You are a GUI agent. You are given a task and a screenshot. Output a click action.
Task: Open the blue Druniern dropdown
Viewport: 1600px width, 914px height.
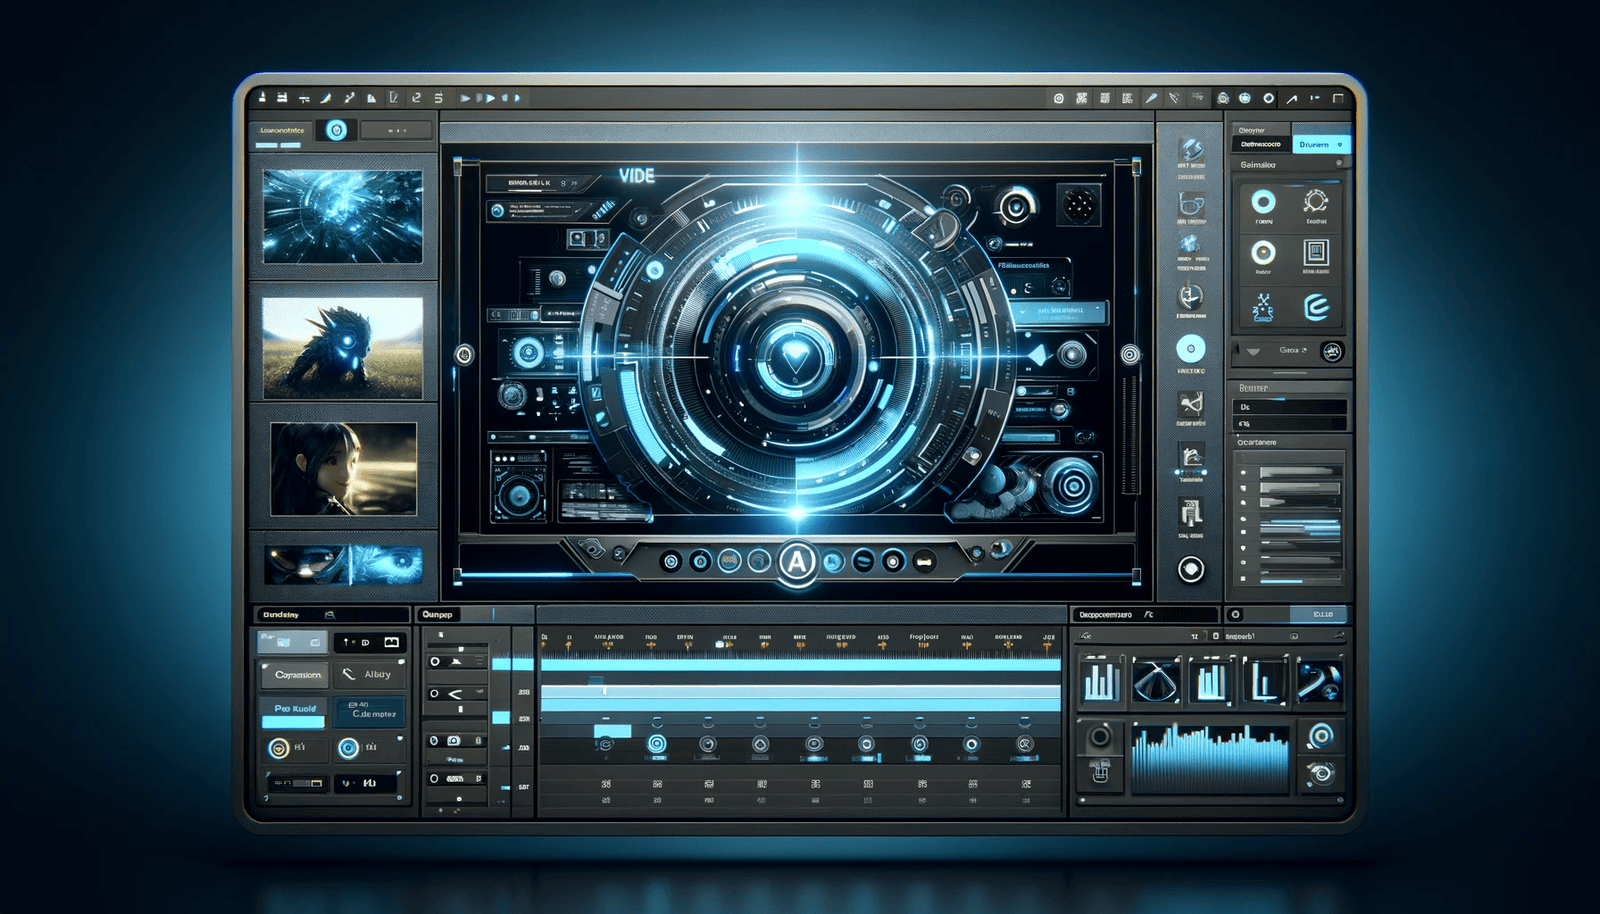(x=1321, y=145)
